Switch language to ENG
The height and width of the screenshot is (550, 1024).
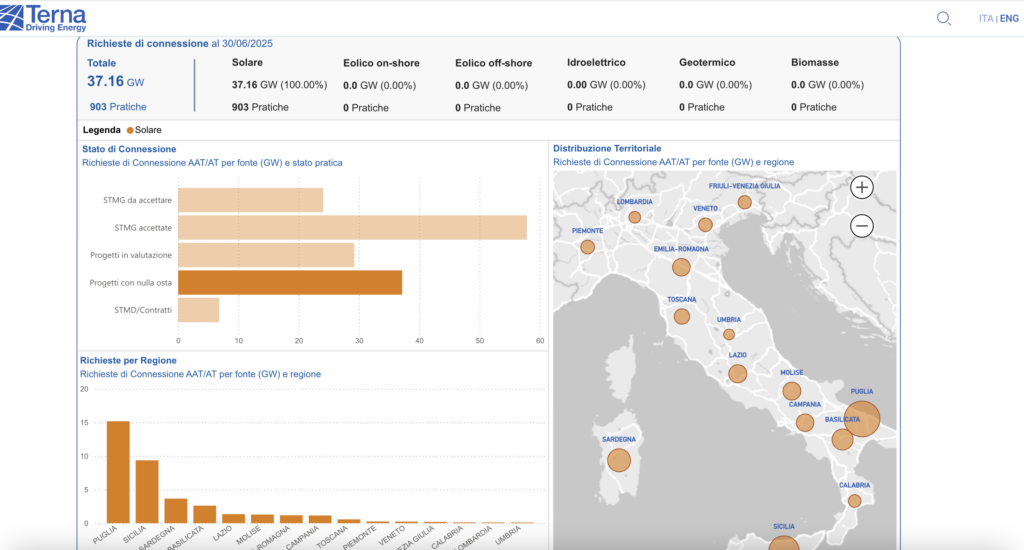(1009, 18)
